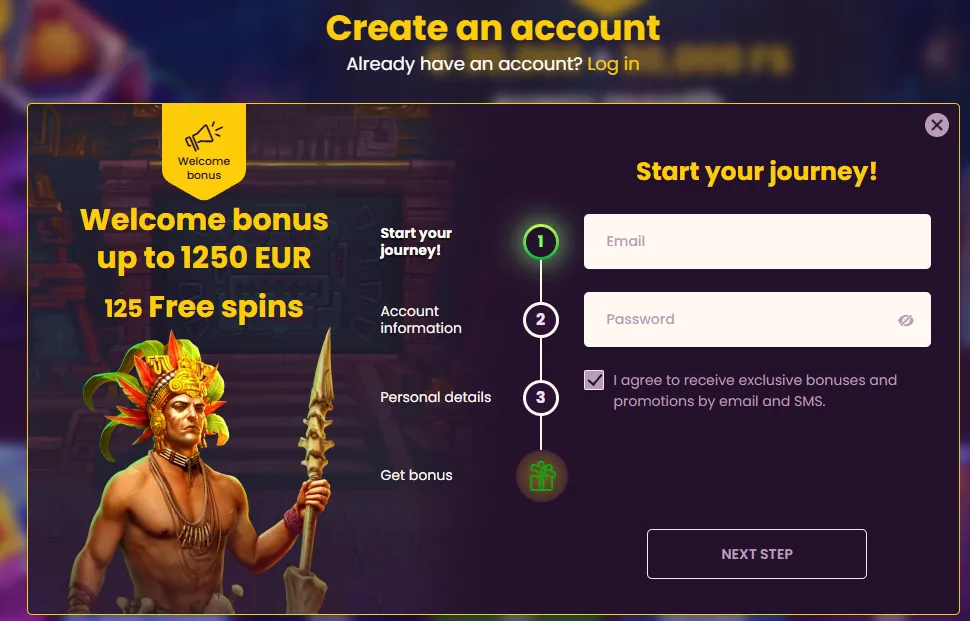The image size is (970, 621).
Task: Click the Start your journey step label
Action: [x=416, y=242]
